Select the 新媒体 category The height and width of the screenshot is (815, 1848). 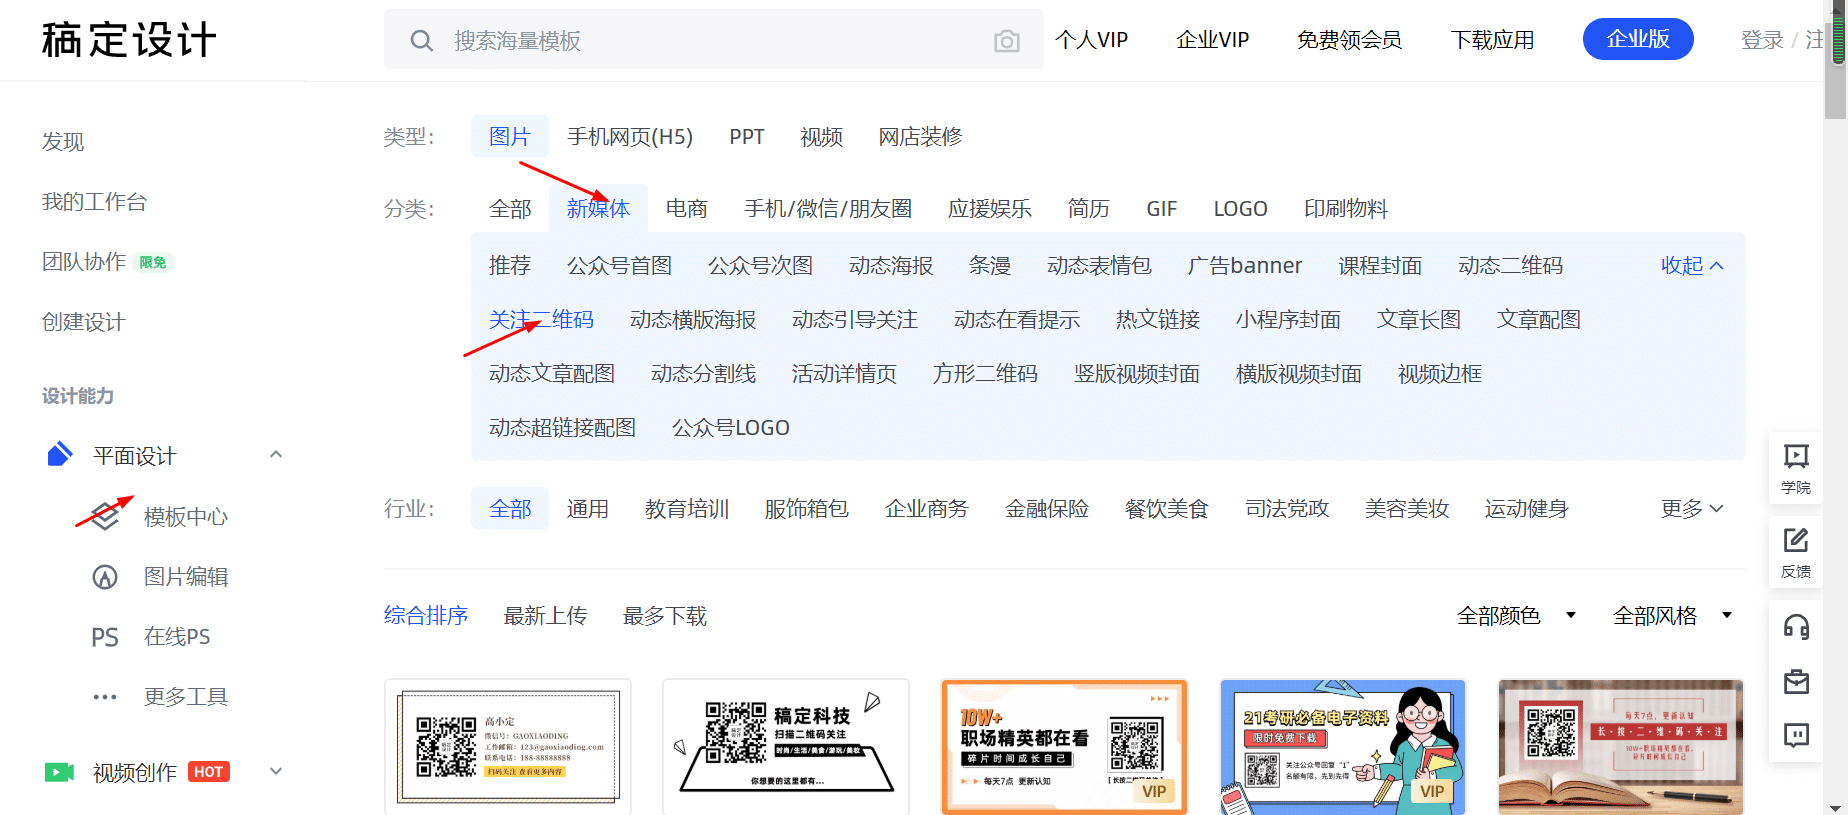(598, 209)
